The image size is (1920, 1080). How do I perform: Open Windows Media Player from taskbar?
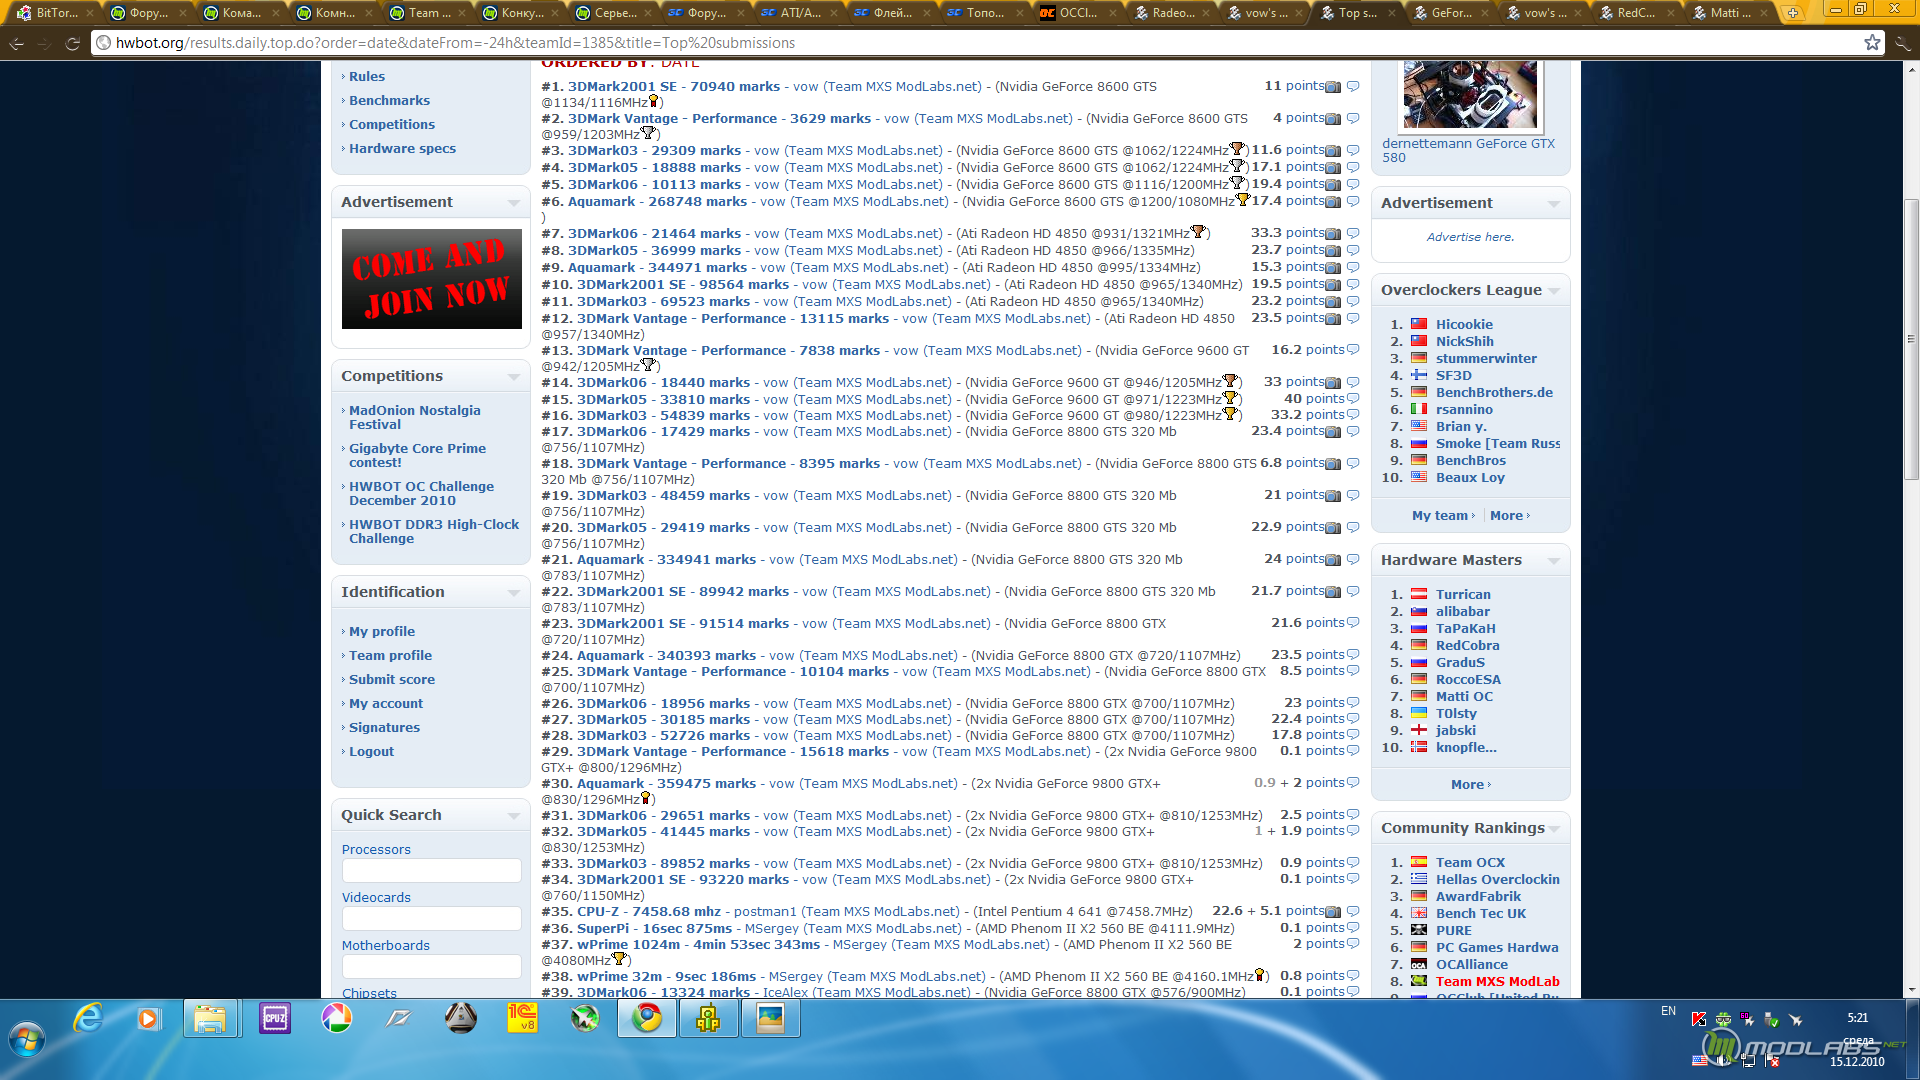point(148,1019)
